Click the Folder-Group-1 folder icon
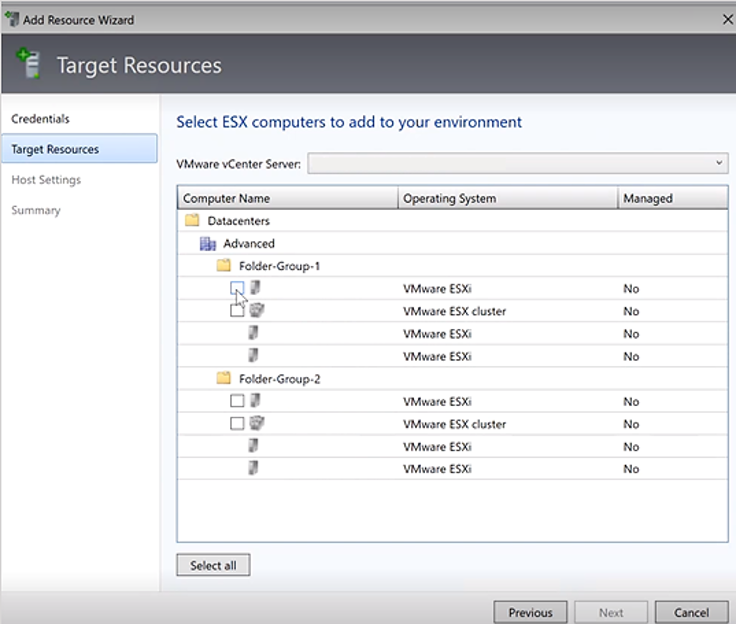Image resolution: width=736 pixels, height=624 pixels. pyautogui.click(x=223, y=265)
